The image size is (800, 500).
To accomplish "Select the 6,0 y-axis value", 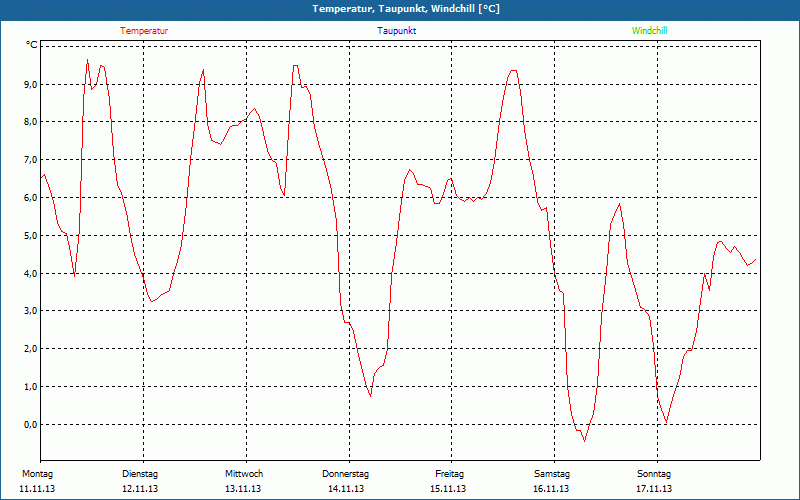I will tap(31, 197).
